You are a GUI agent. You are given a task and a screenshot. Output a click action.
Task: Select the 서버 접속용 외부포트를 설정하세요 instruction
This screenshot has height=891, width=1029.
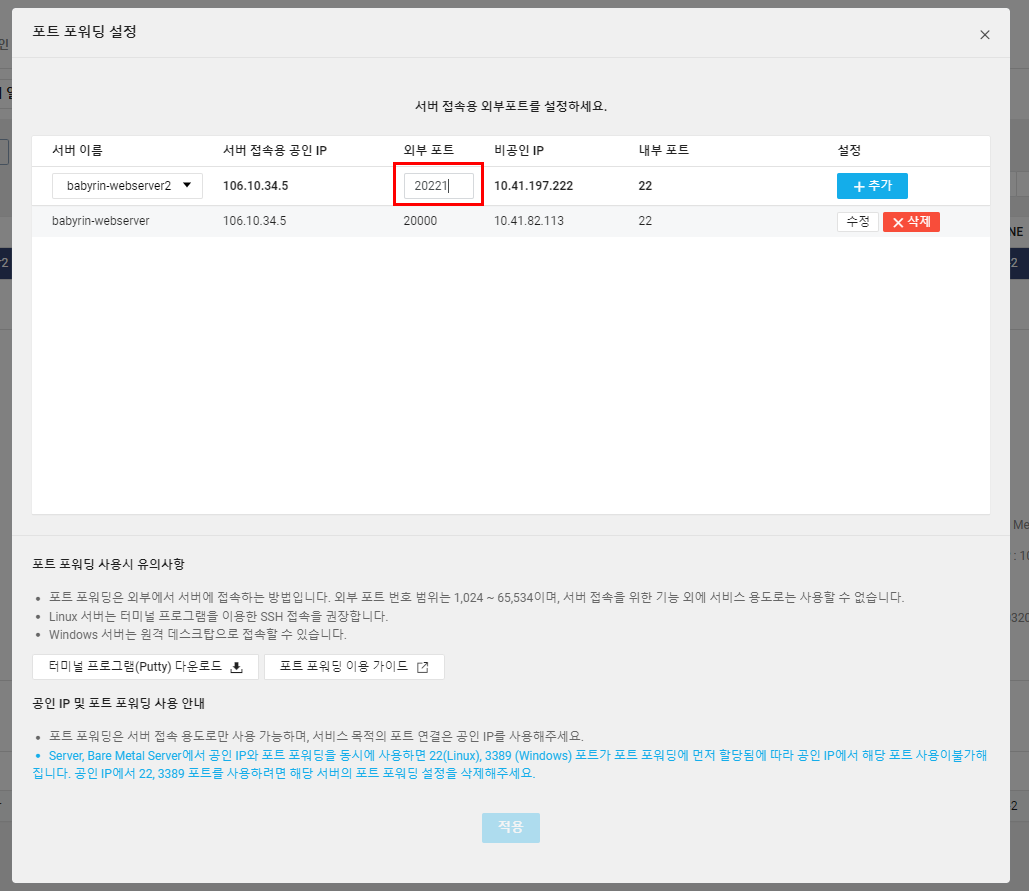tap(511, 106)
